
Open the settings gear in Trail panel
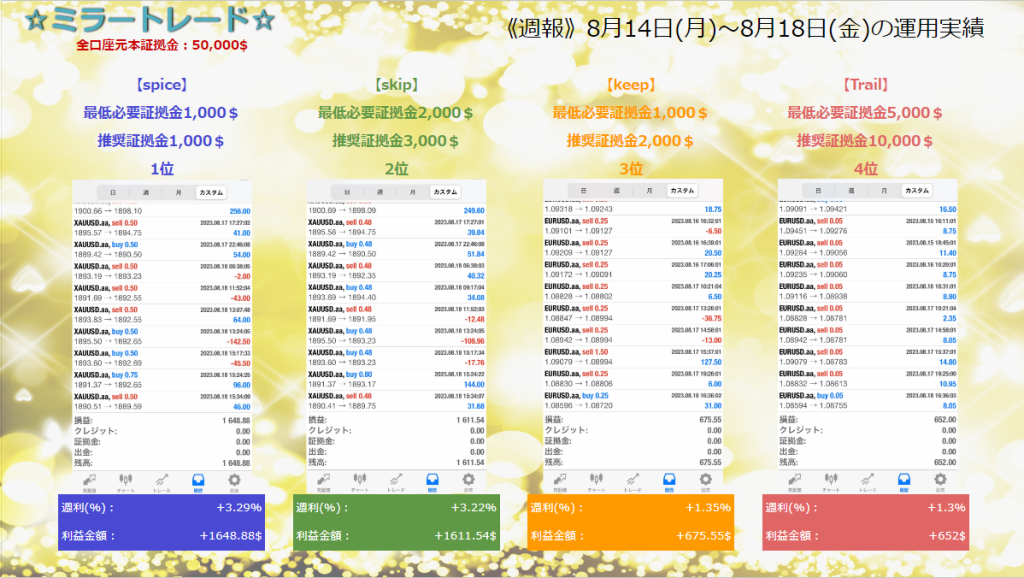(x=939, y=481)
